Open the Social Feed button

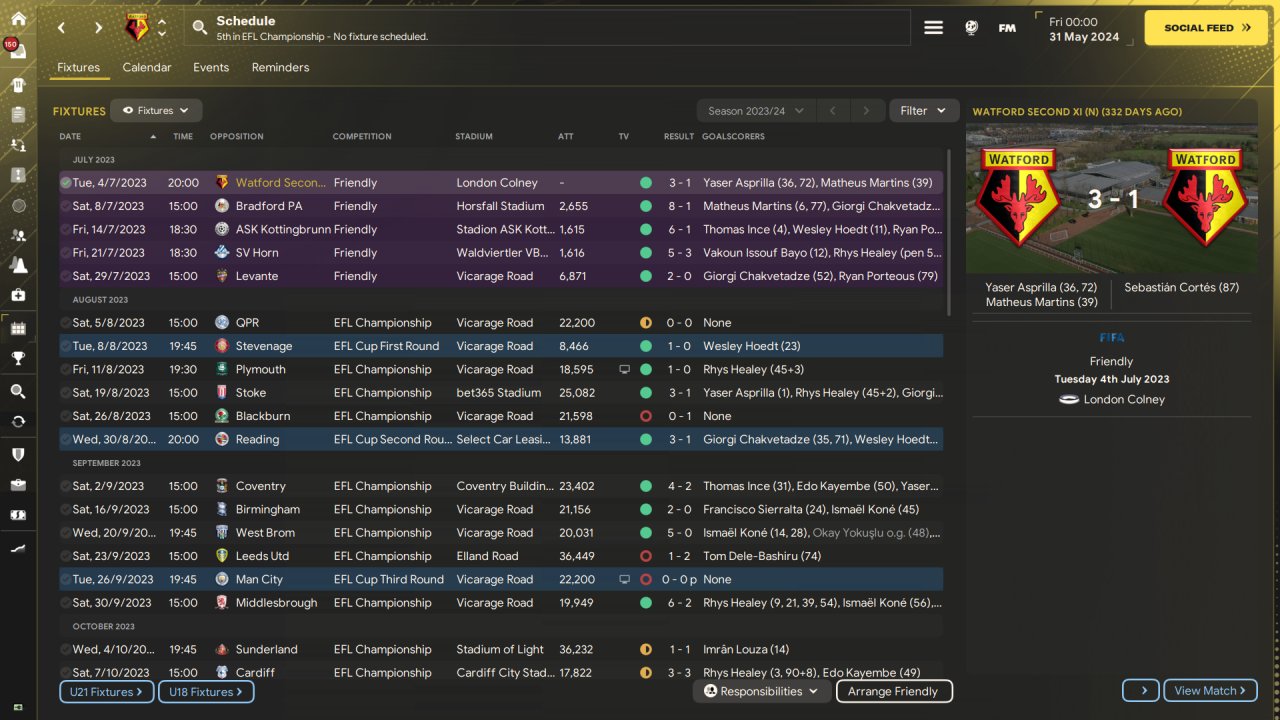pyautogui.click(x=1206, y=28)
